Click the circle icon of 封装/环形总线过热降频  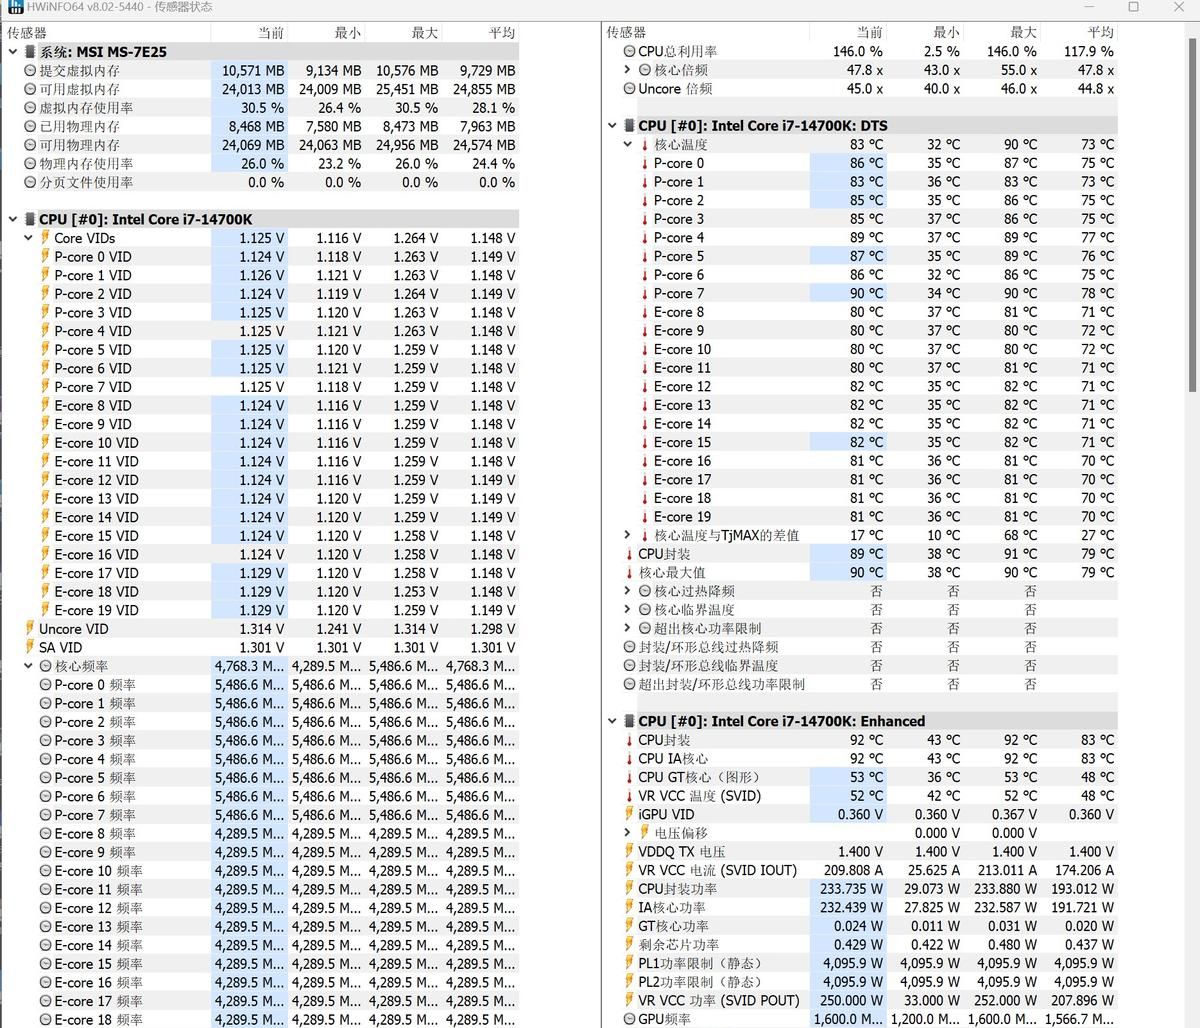(x=629, y=647)
